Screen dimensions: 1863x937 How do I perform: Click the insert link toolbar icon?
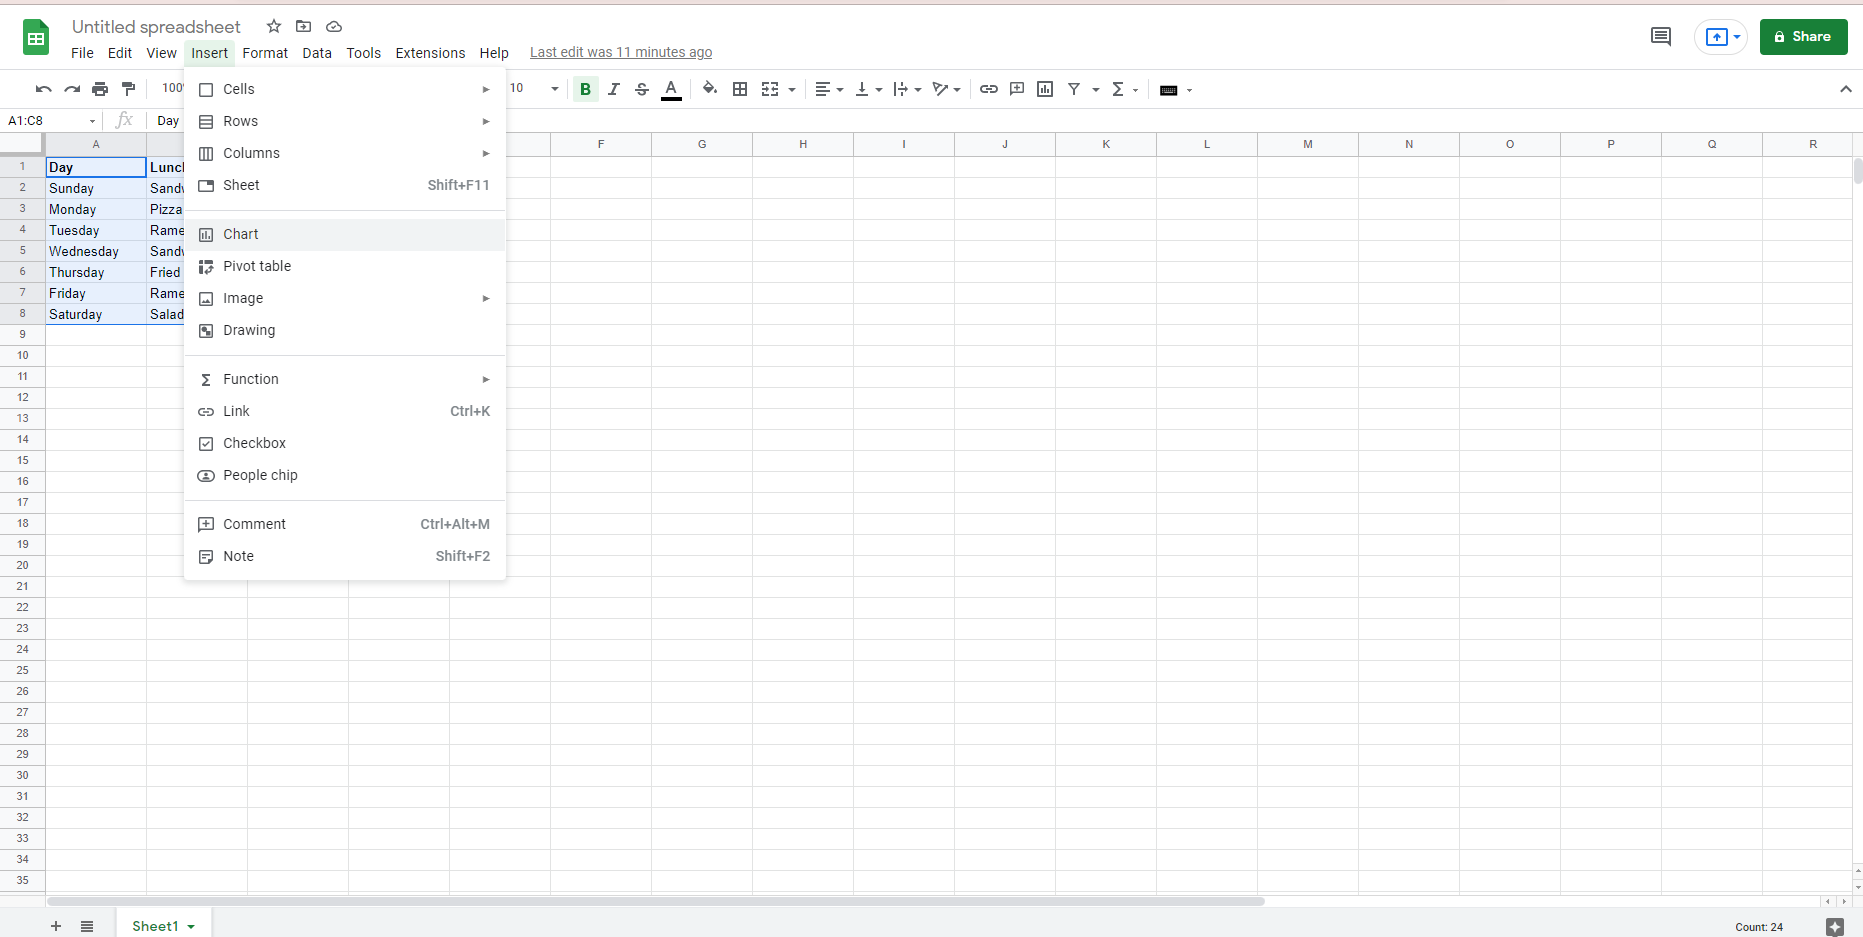click(x=988, y=89)
